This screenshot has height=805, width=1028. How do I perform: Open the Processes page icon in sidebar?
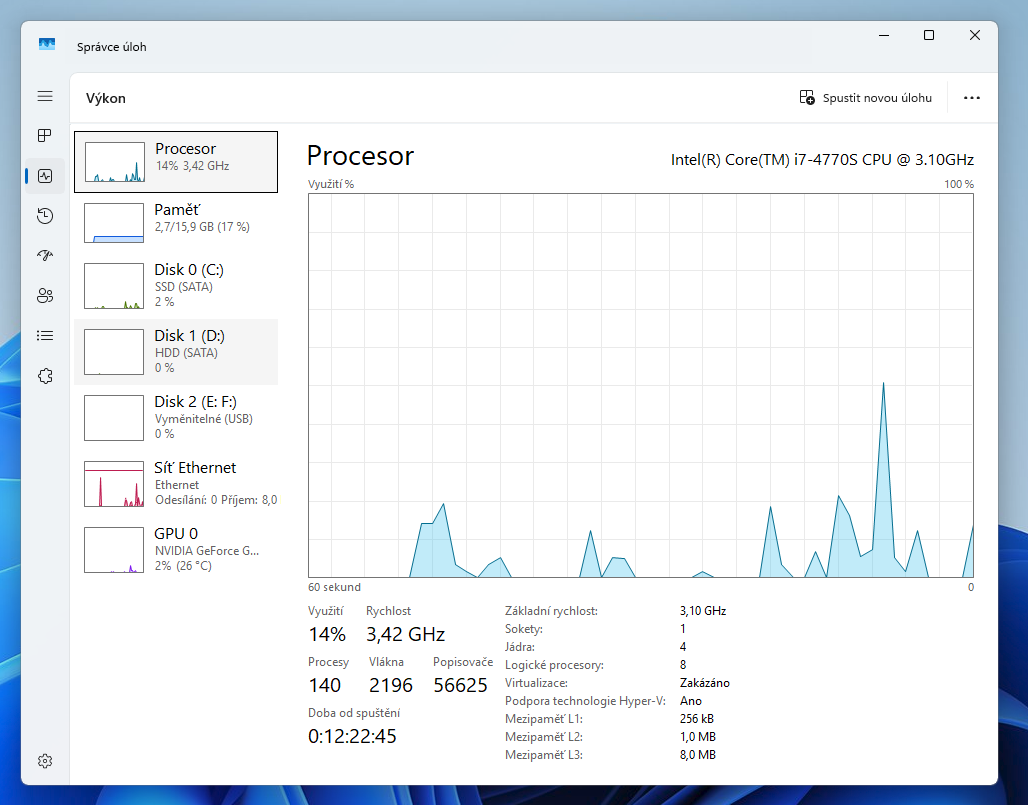[x=45, y=136]
